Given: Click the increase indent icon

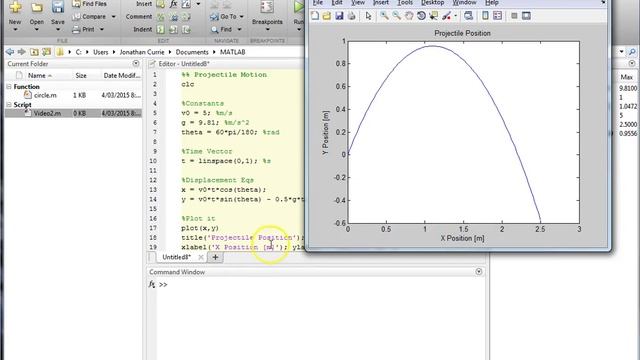Looking at the screenshot, I should 174,30.
